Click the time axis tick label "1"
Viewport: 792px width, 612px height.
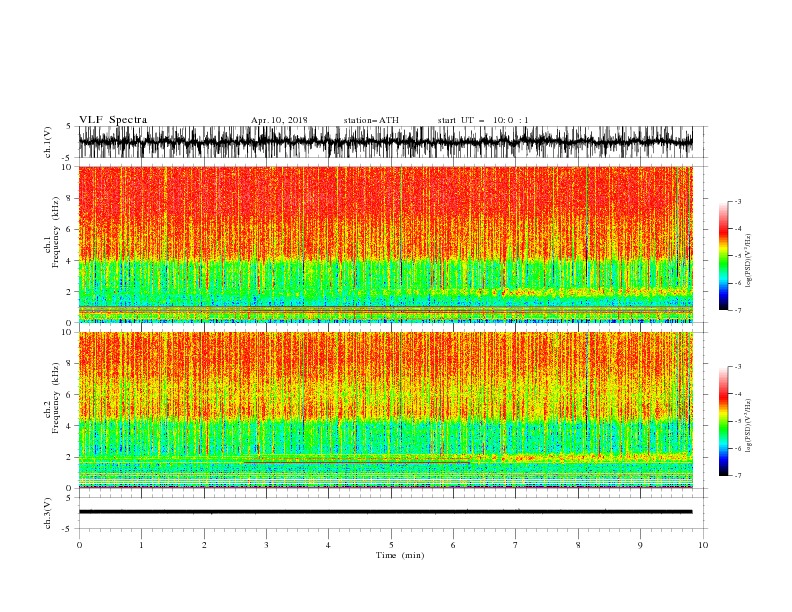coord(141,545)
